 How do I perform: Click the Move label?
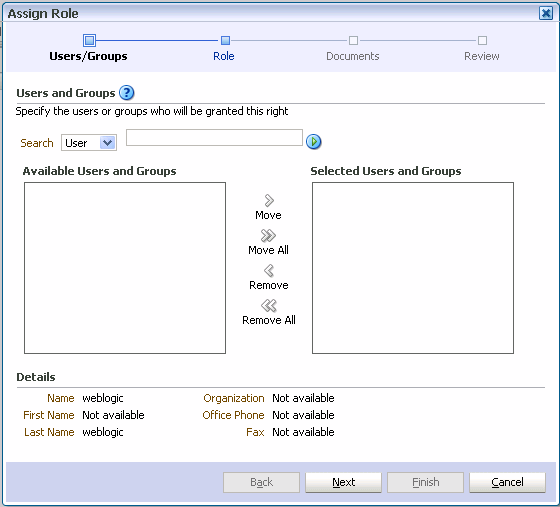(268, 215)
